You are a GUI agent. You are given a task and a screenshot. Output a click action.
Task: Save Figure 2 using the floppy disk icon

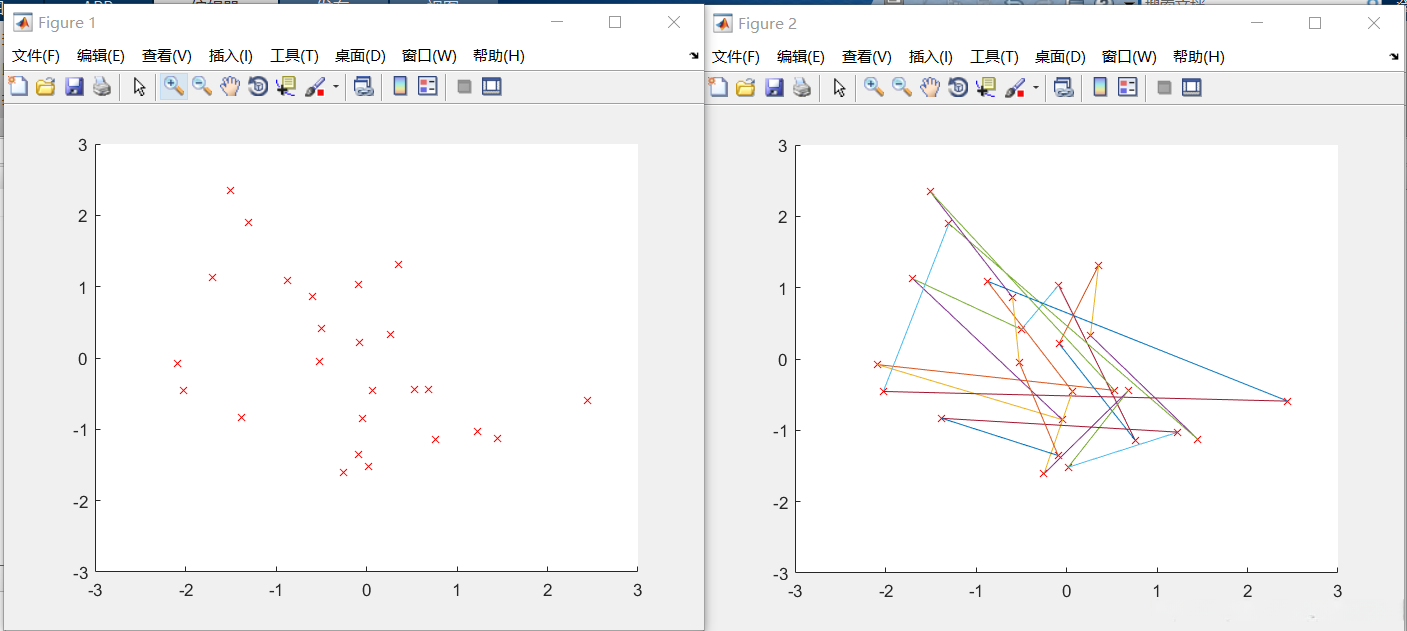click(774, 88)
